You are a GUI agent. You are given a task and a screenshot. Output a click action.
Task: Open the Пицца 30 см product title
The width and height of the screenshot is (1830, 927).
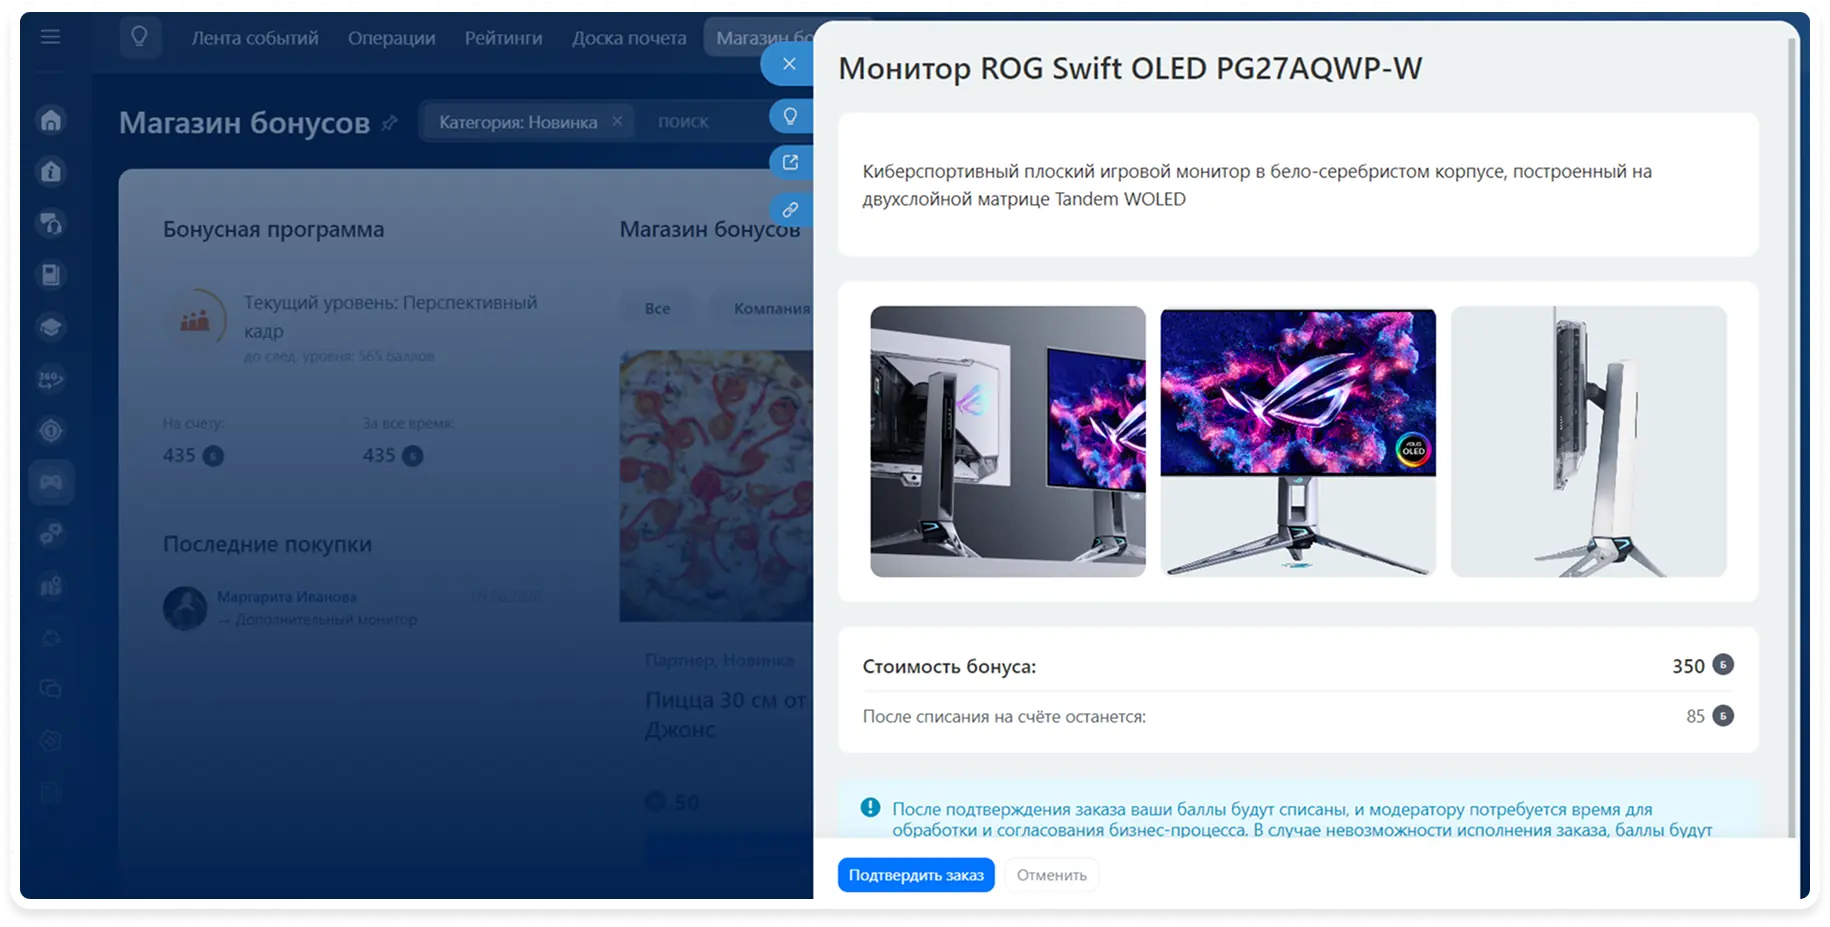pos(727,714)
